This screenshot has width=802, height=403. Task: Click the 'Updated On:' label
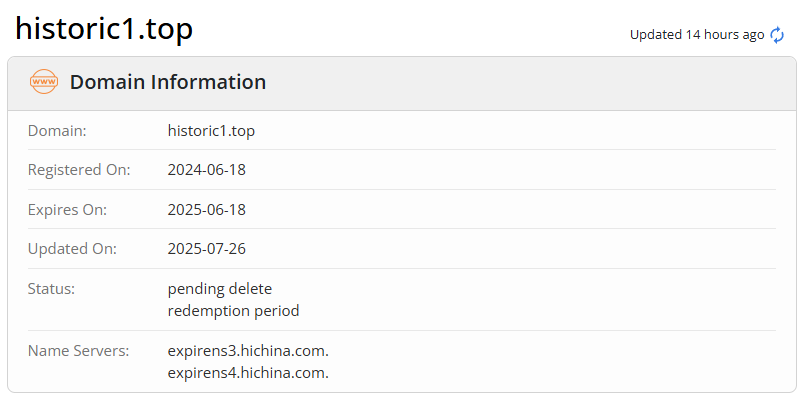coord(72,249)
